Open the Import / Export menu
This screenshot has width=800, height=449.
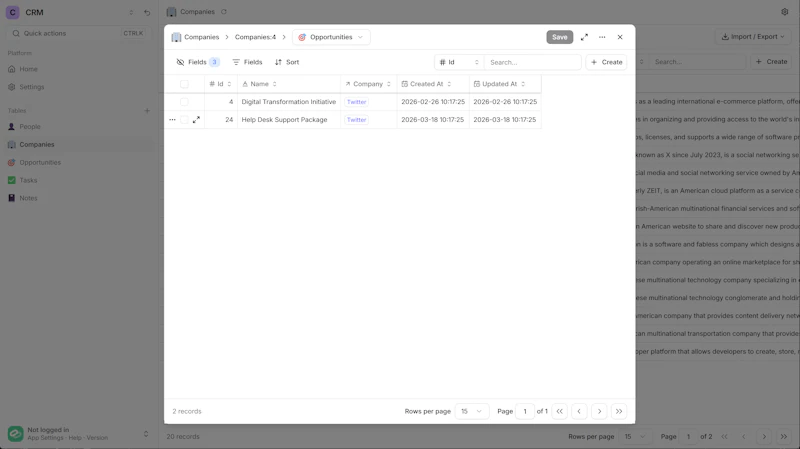753,37
